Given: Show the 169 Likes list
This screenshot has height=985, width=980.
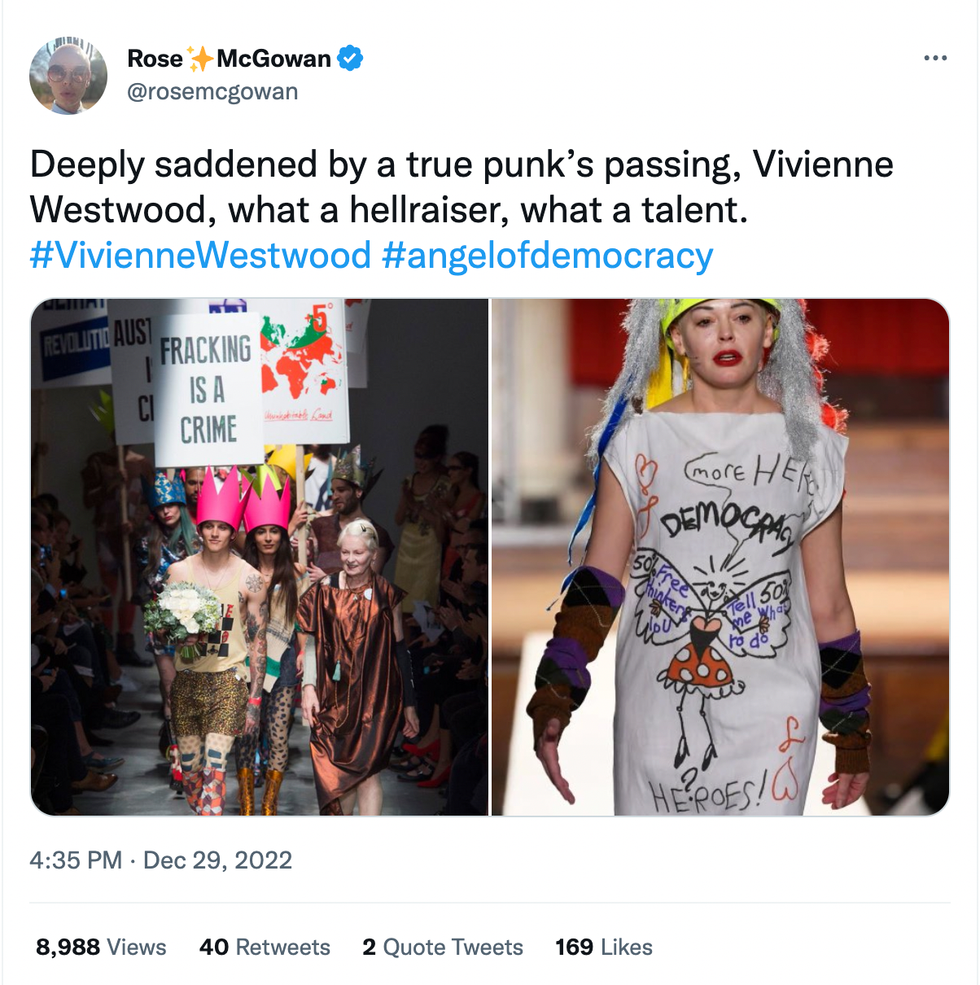Looking at the screenshot, I should [x=604, y=947].
